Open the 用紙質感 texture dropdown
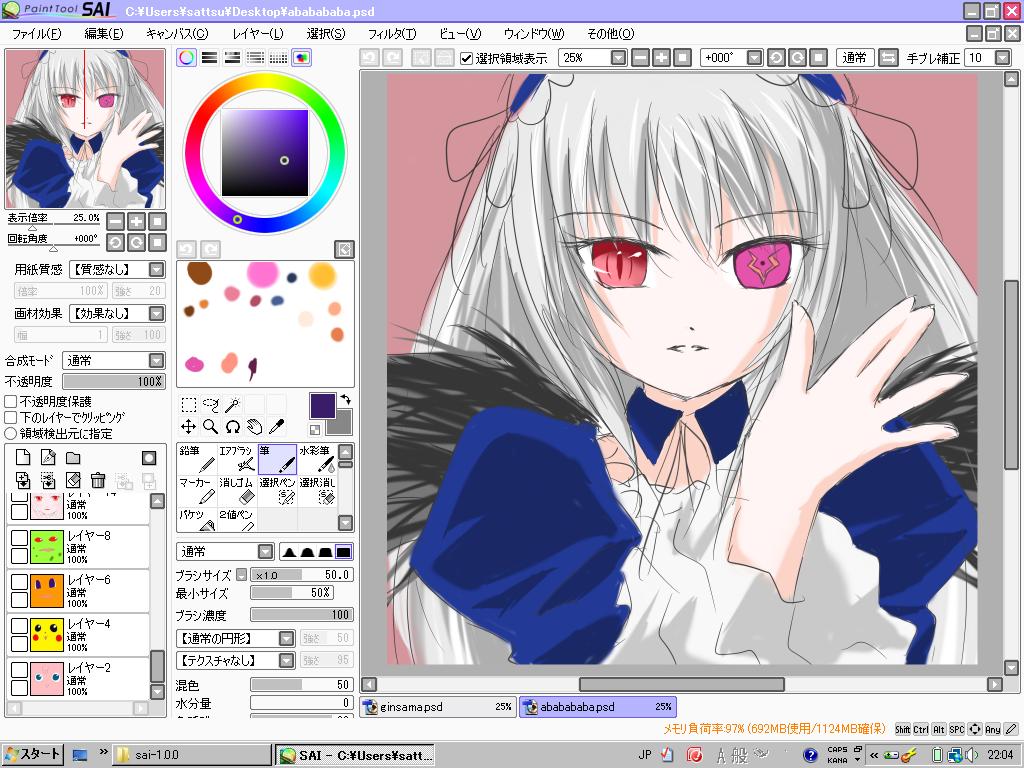Screen dimensions: 1024x768 pyautogui.click(x=156, y=270)
